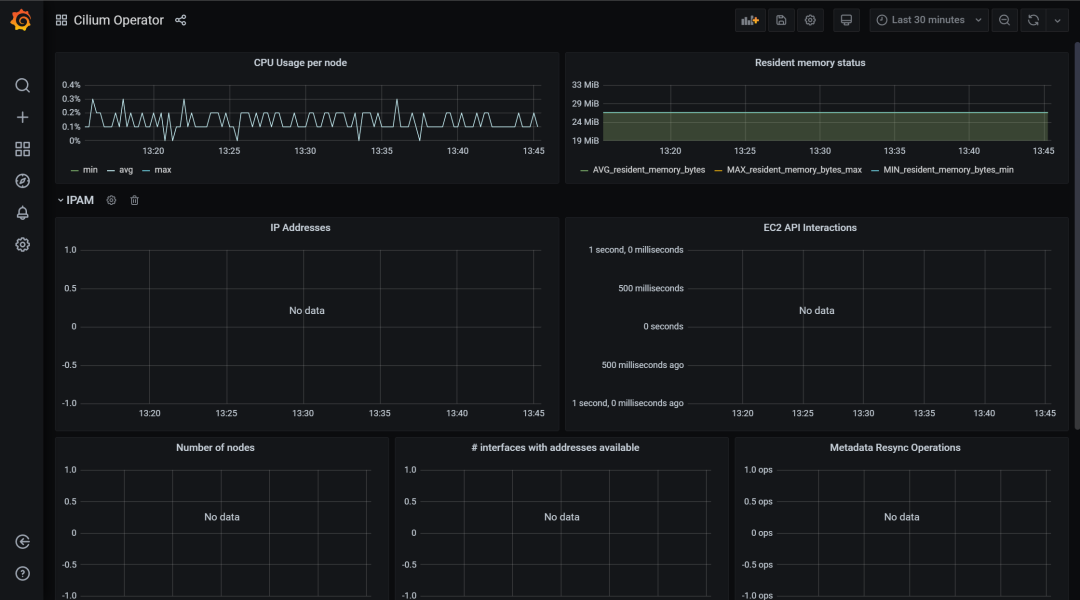The width and height of the screenshot is (1080, 600).
Task: Save the dashboard using the disk icon
Action: (781, 20)
